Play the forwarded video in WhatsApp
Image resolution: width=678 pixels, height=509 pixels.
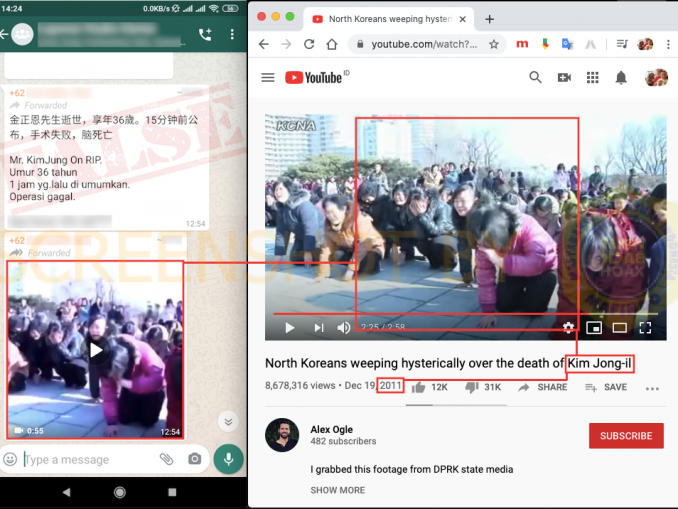[x=96, y=350]
